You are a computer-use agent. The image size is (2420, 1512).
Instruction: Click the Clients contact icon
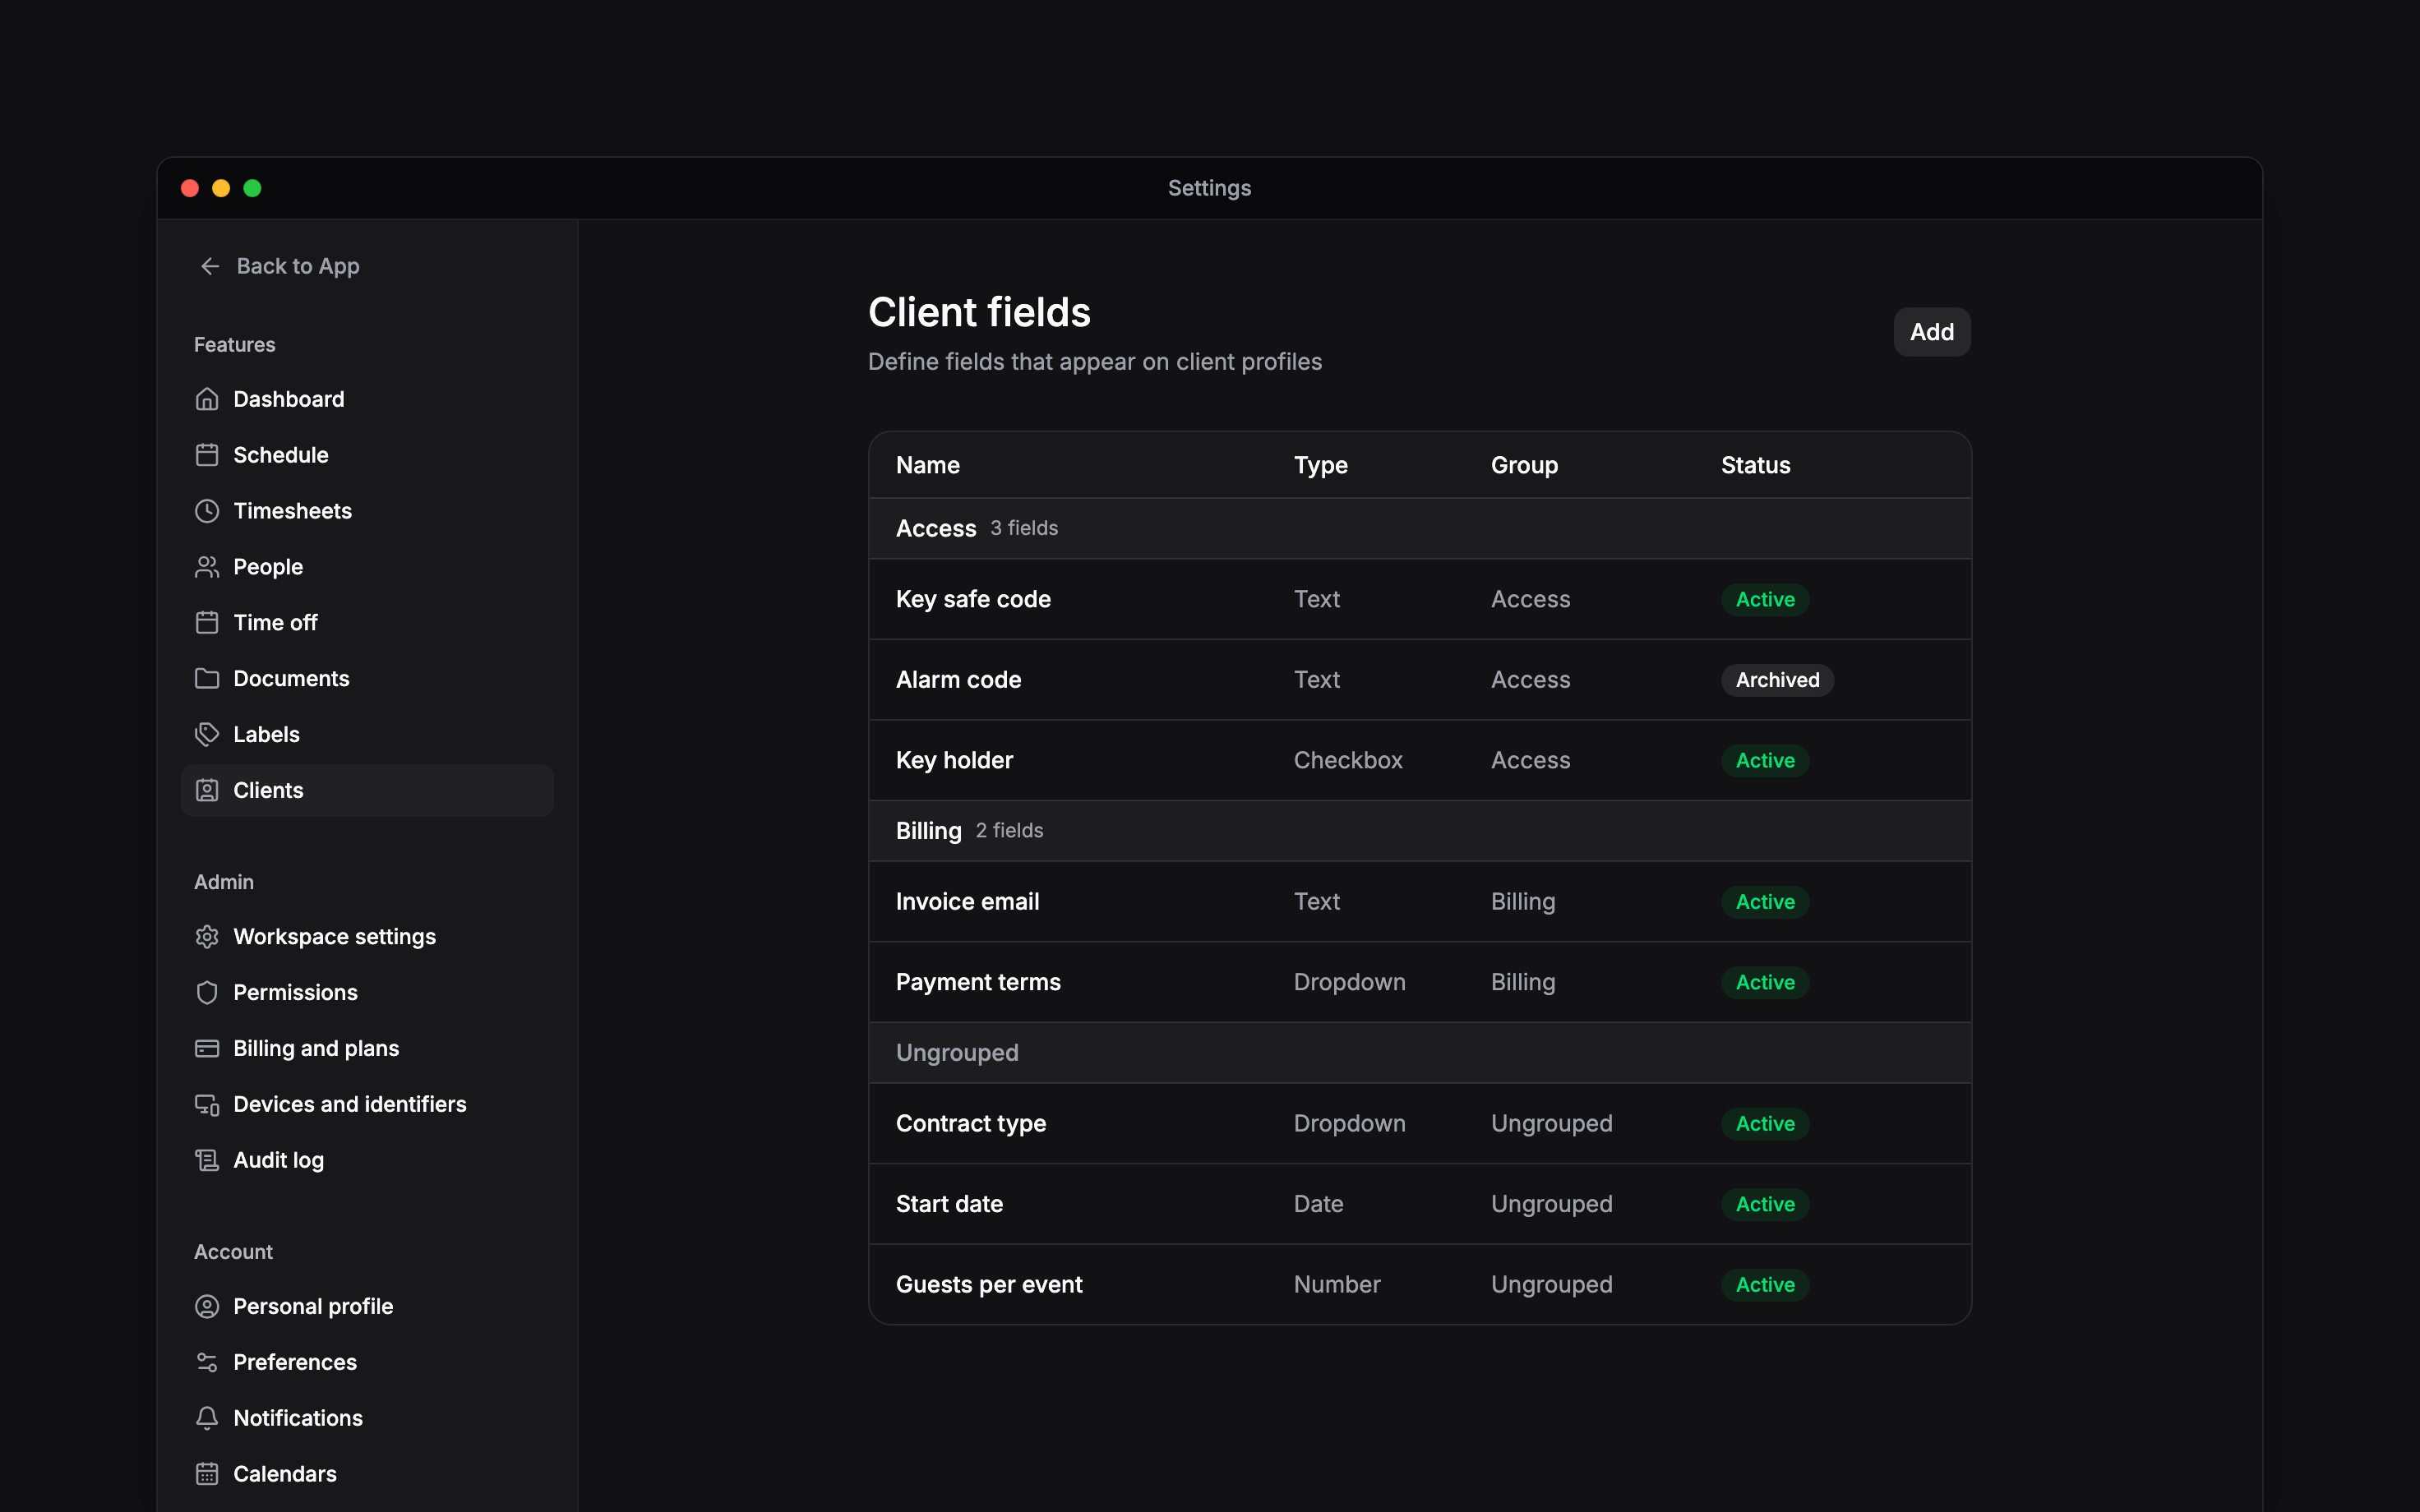point(207,791)
